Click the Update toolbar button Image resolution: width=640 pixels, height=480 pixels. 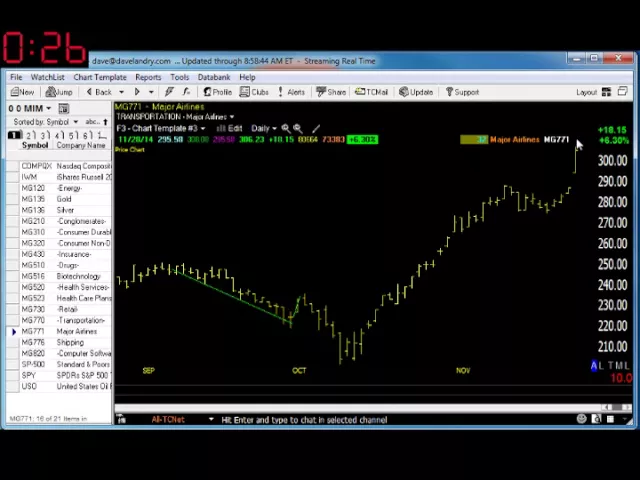[x=416, y=92]
